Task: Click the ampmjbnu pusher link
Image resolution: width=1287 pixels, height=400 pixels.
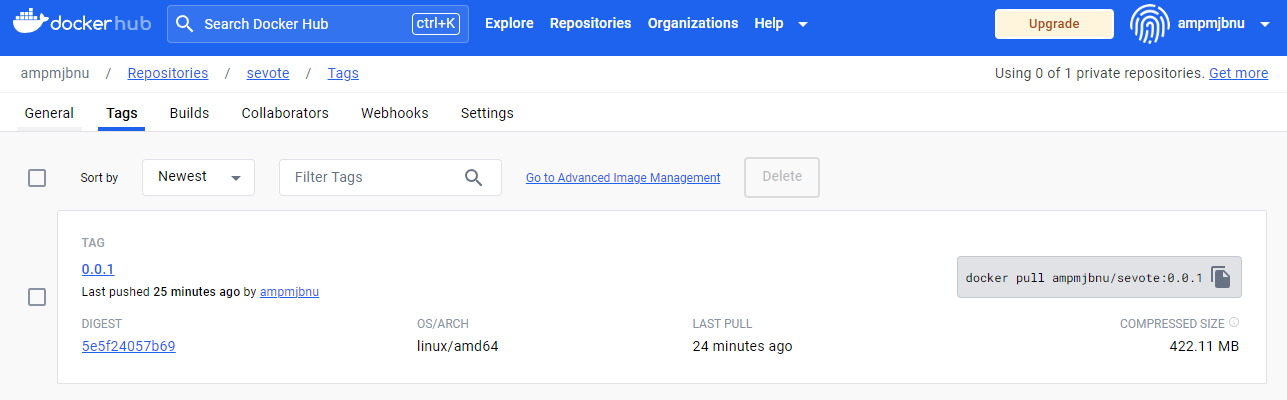Action: tap(289, 292)
